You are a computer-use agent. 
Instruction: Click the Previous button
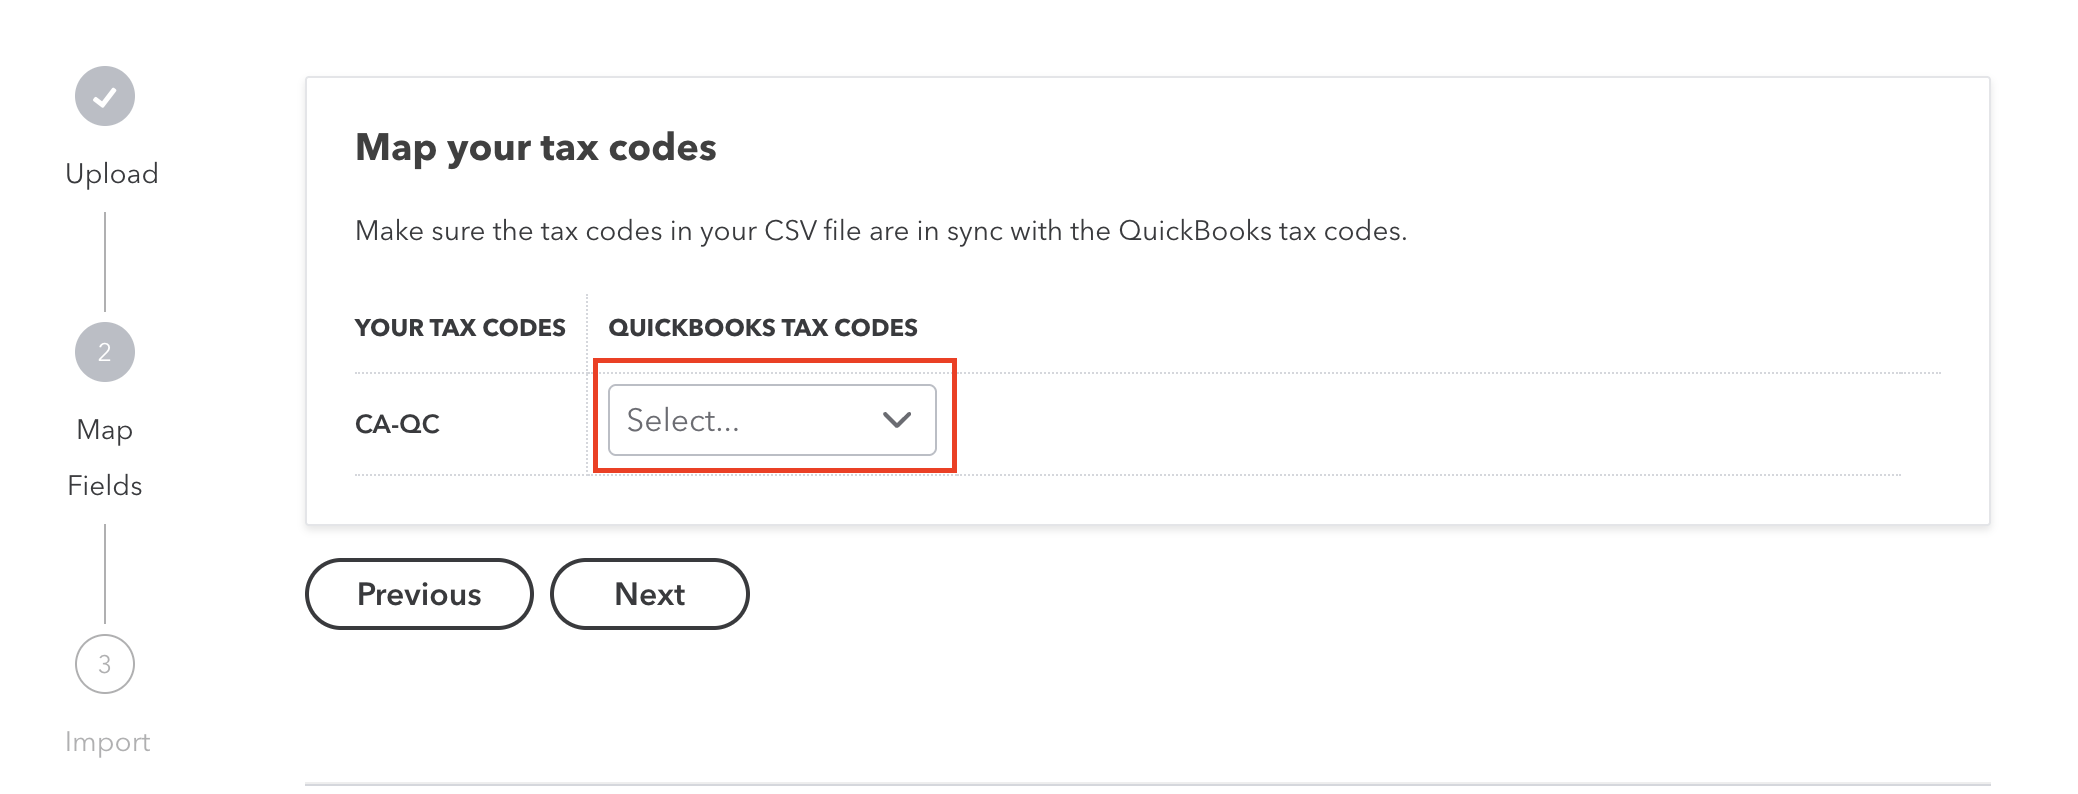click(418, 593)
